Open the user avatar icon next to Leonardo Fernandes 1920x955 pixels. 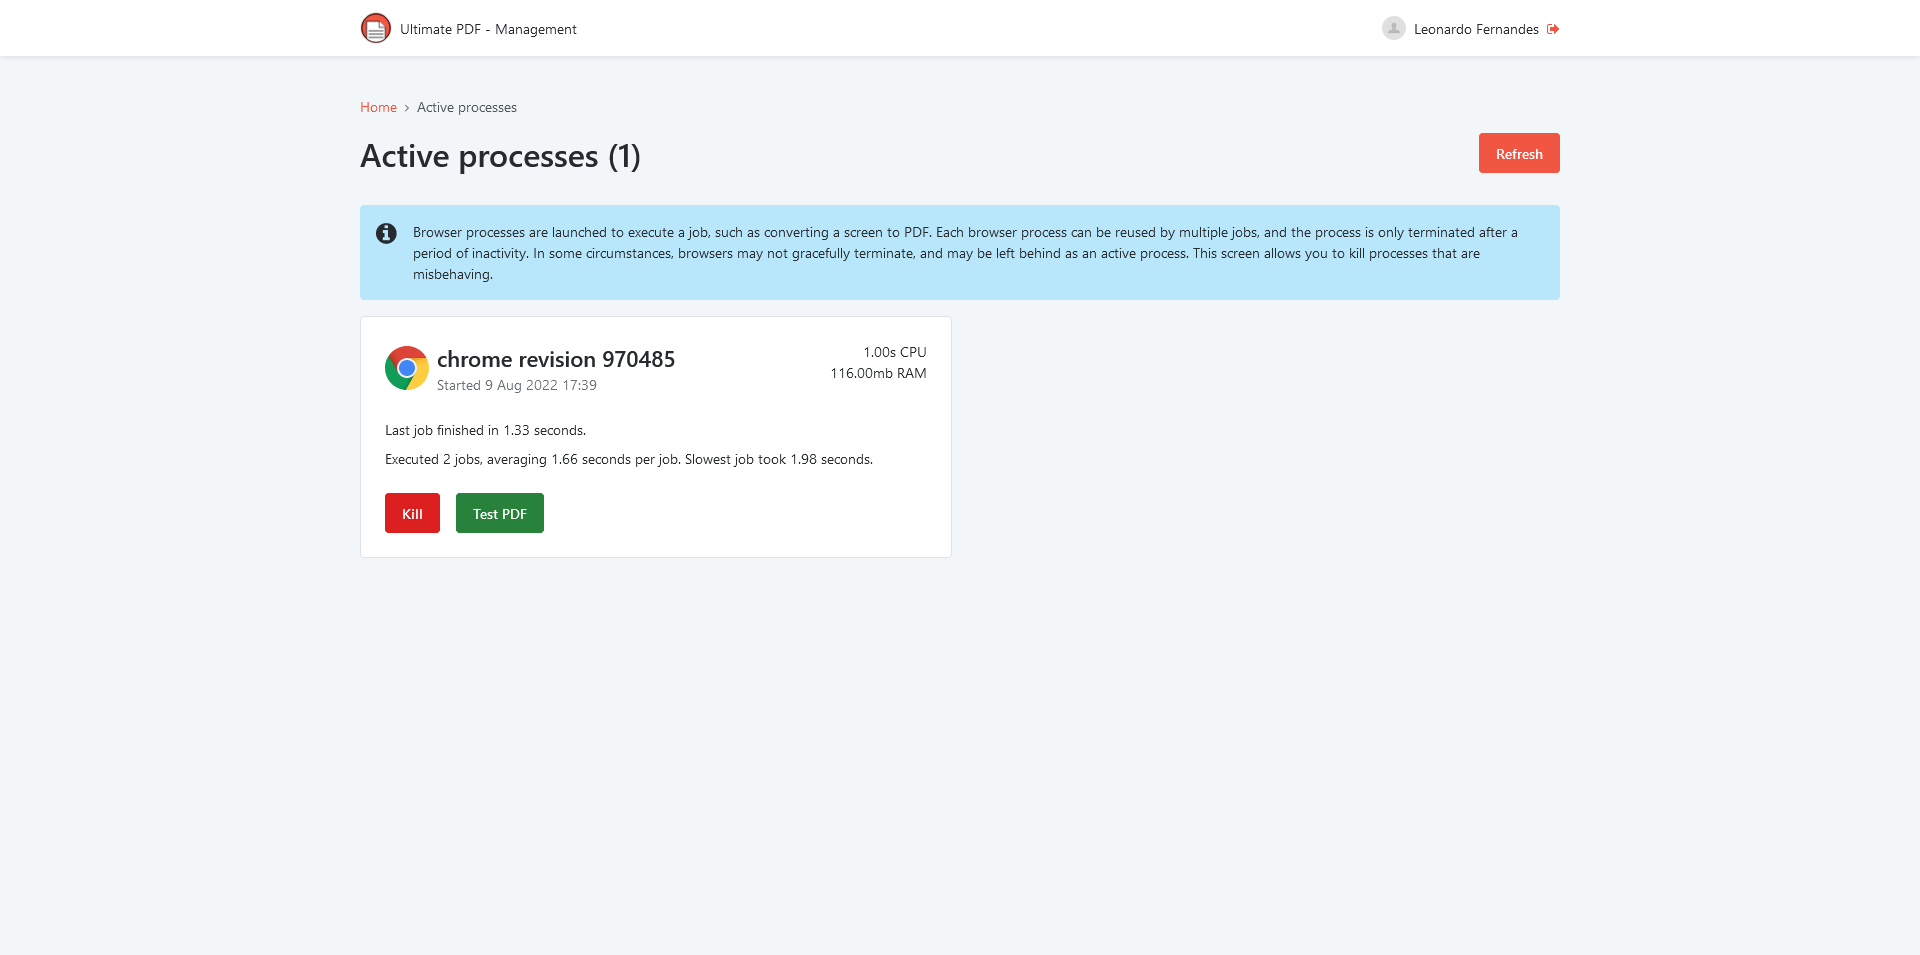point(1393,28)
